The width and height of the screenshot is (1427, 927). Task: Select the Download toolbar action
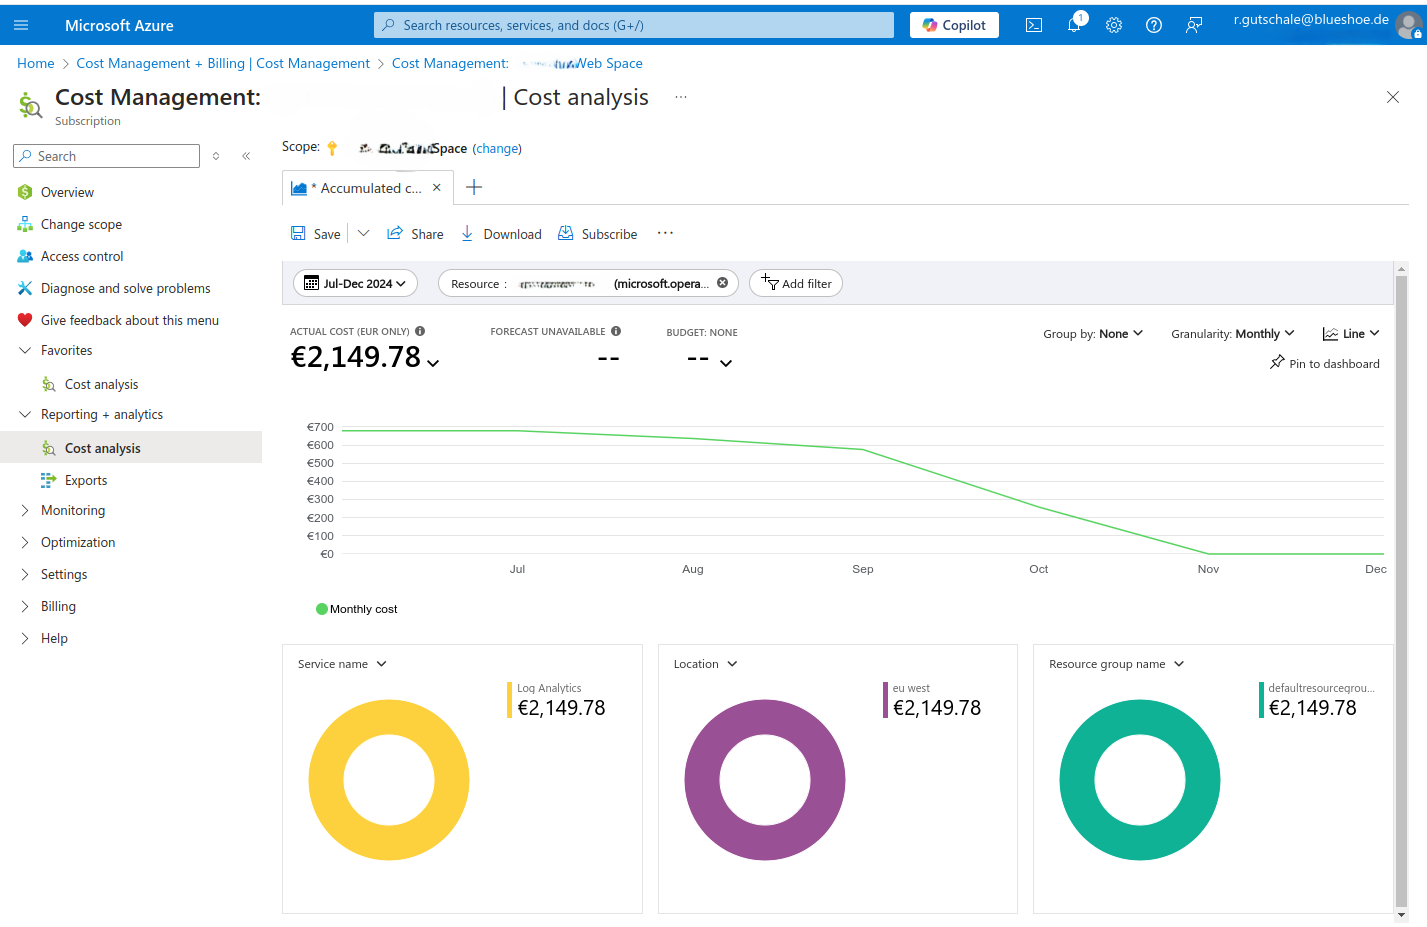click(500, 233)
